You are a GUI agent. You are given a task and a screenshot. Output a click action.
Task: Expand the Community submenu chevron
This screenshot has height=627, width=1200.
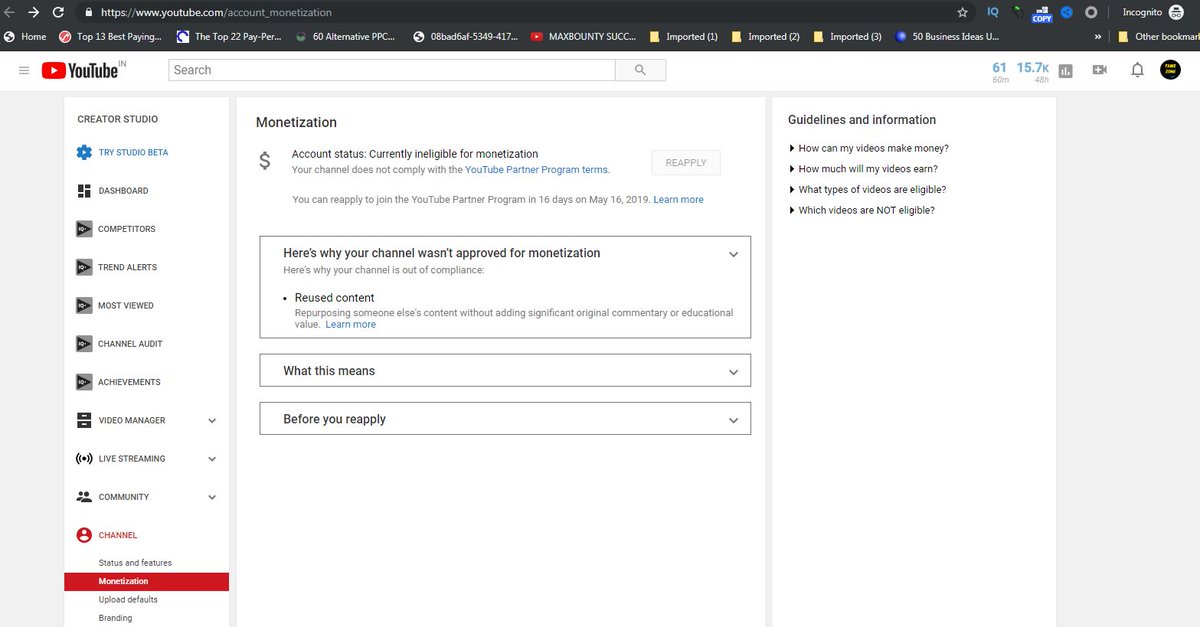pos(212,497)
